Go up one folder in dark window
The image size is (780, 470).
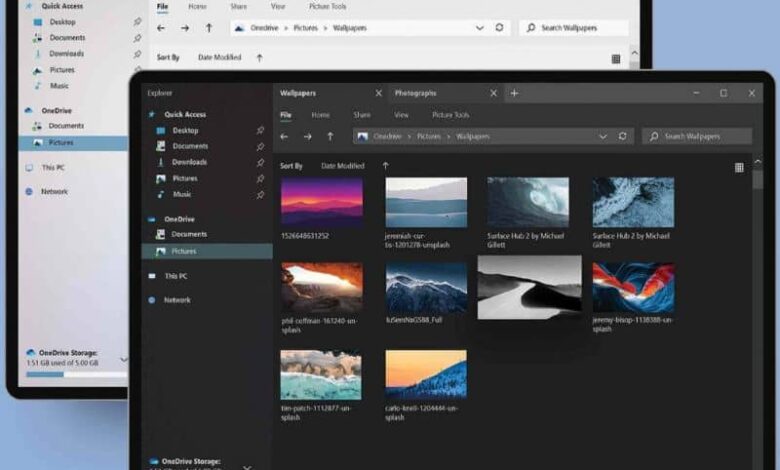point(330,136)
